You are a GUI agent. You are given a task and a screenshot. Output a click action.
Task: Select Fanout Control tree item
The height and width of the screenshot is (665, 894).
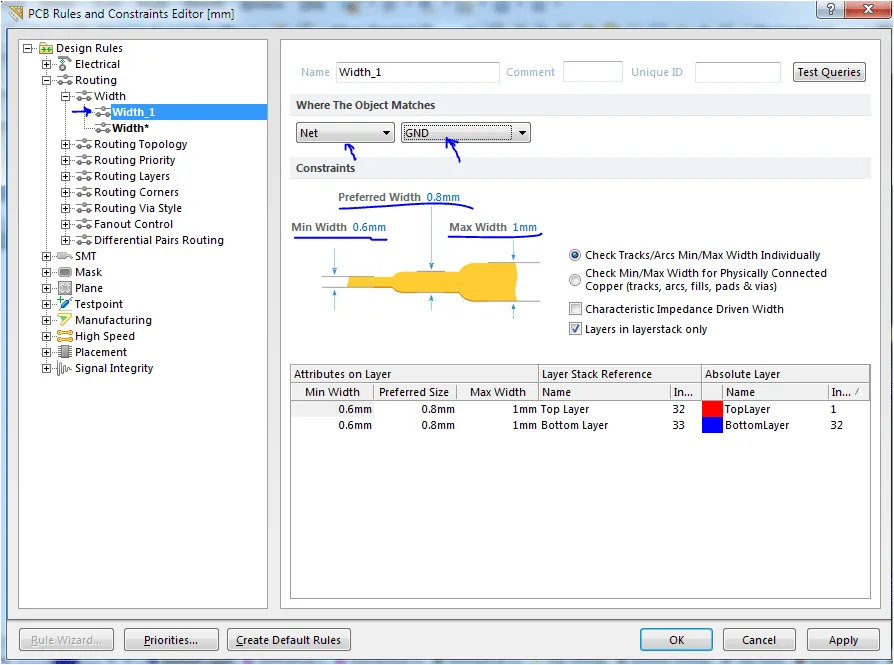(133, 224)
